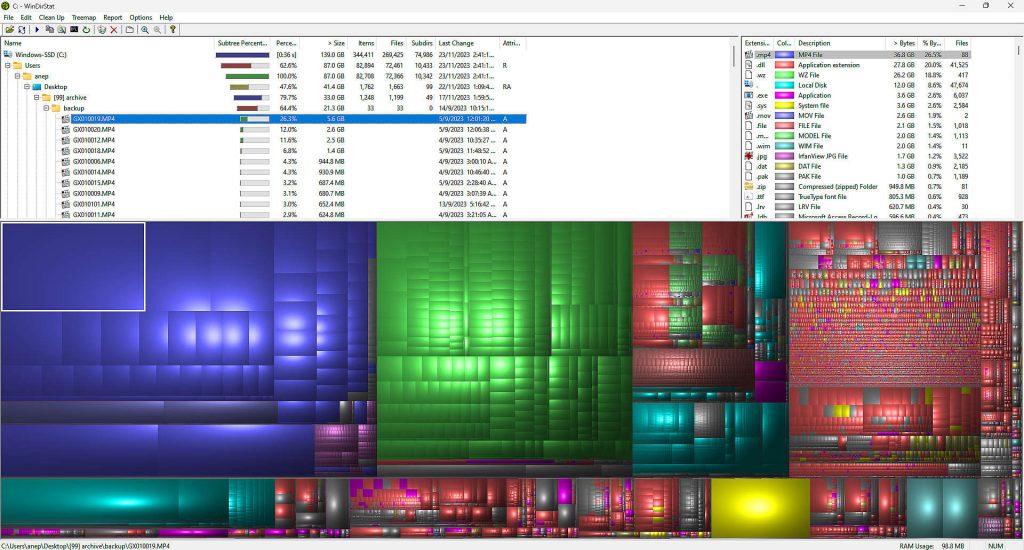The image size is (1024, 550).
Task: Click the large yellow treemap block
Action: (x=760, y=508)
